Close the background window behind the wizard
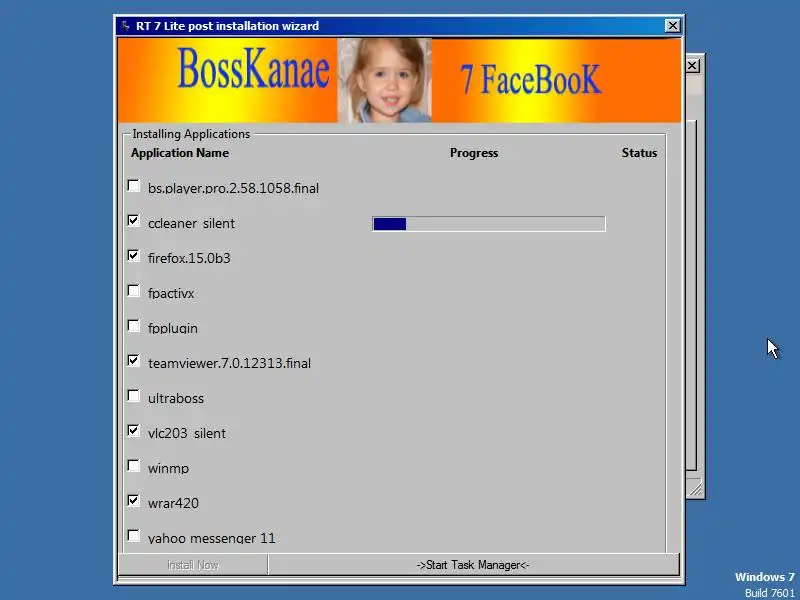This screenshot has height=600, width=800. click(692, 65)
